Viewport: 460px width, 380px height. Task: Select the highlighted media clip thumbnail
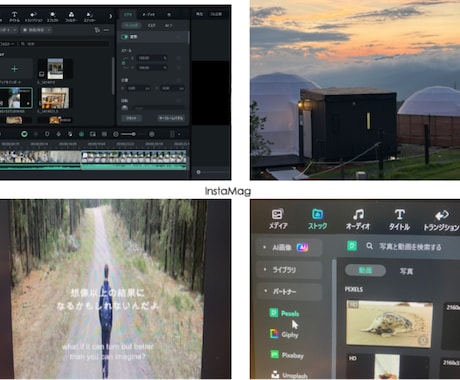click(16, 98)
